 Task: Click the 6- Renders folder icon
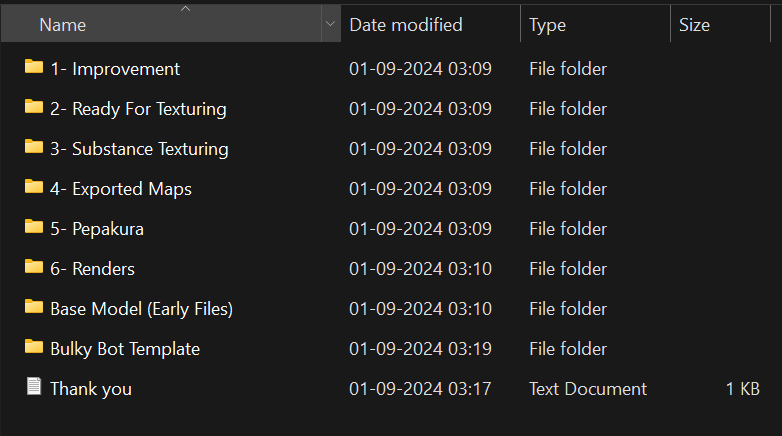coord(34,268)
